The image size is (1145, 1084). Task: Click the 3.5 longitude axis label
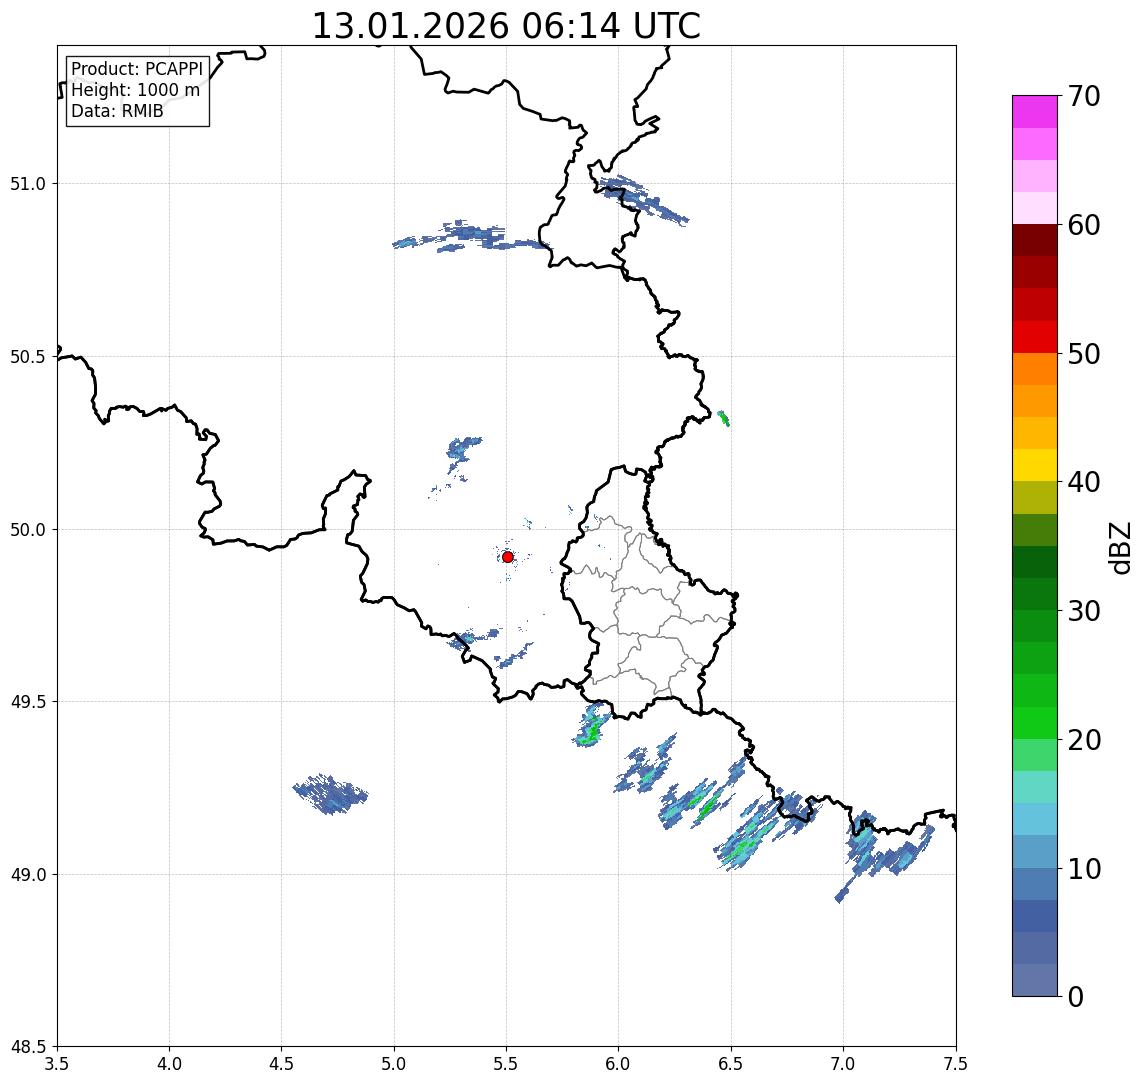pos(57,1064)
